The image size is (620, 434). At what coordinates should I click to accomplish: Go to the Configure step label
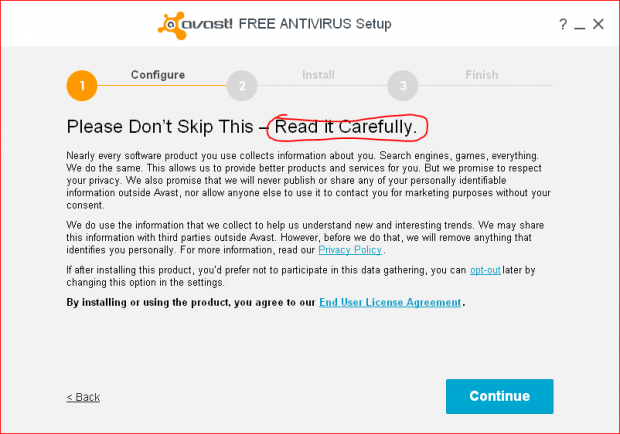click(x=158, y=75)
